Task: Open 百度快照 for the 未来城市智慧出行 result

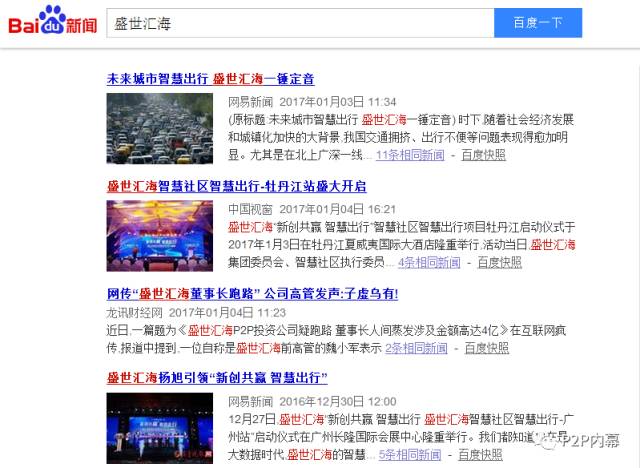Action: point(483,155)
